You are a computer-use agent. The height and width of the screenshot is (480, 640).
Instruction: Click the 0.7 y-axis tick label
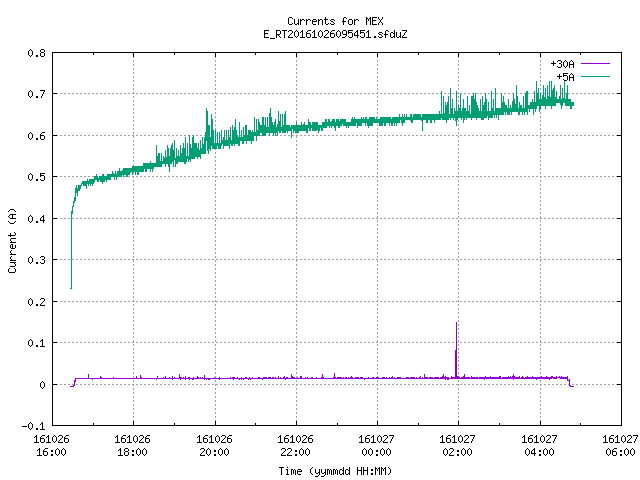37,94
